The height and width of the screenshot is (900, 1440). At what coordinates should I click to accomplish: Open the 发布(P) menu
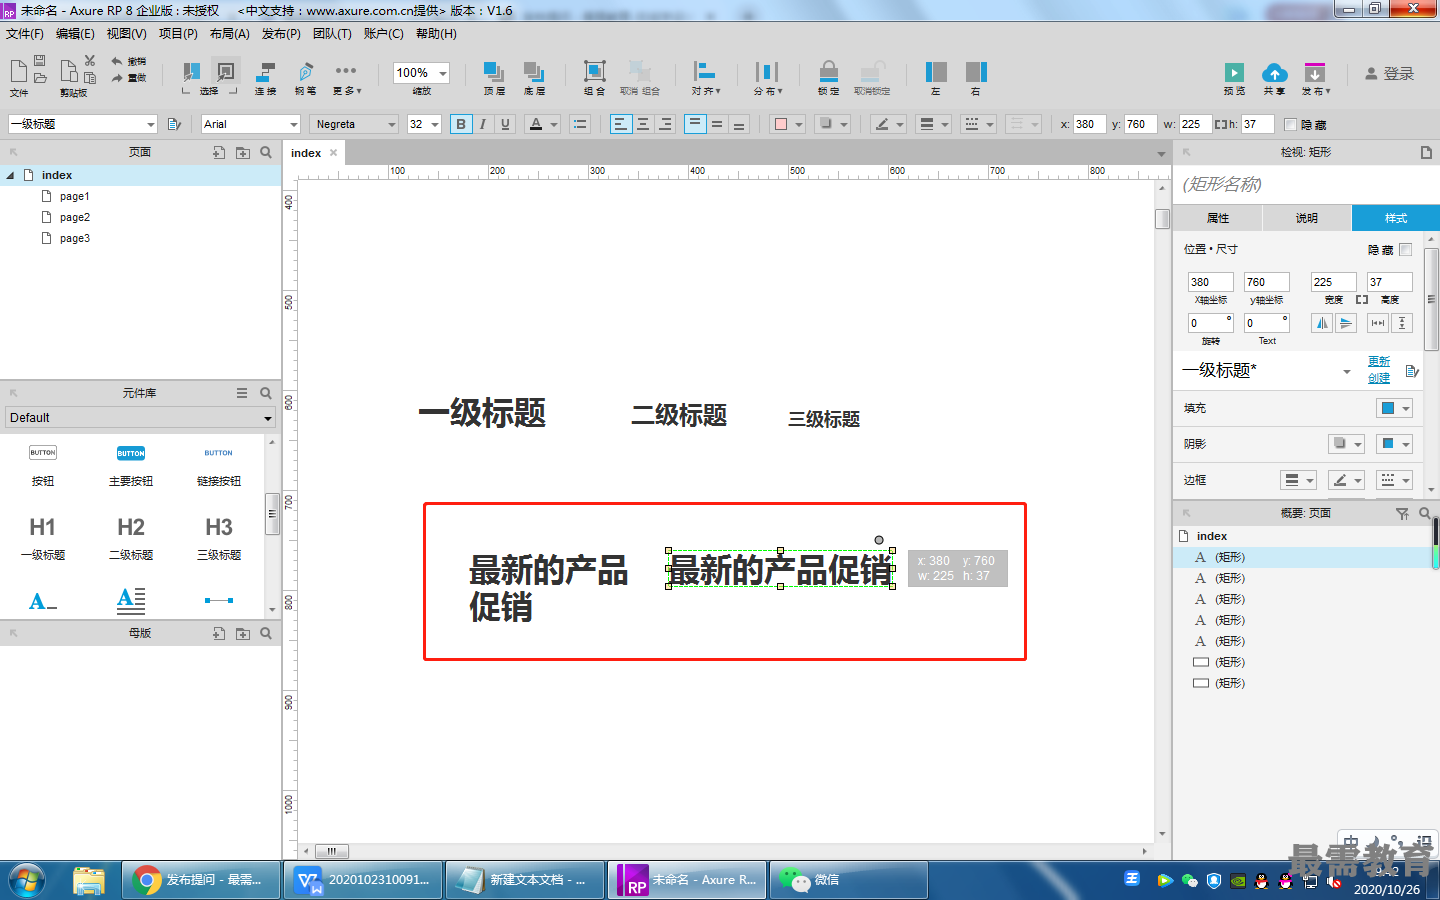click(281, 34)
